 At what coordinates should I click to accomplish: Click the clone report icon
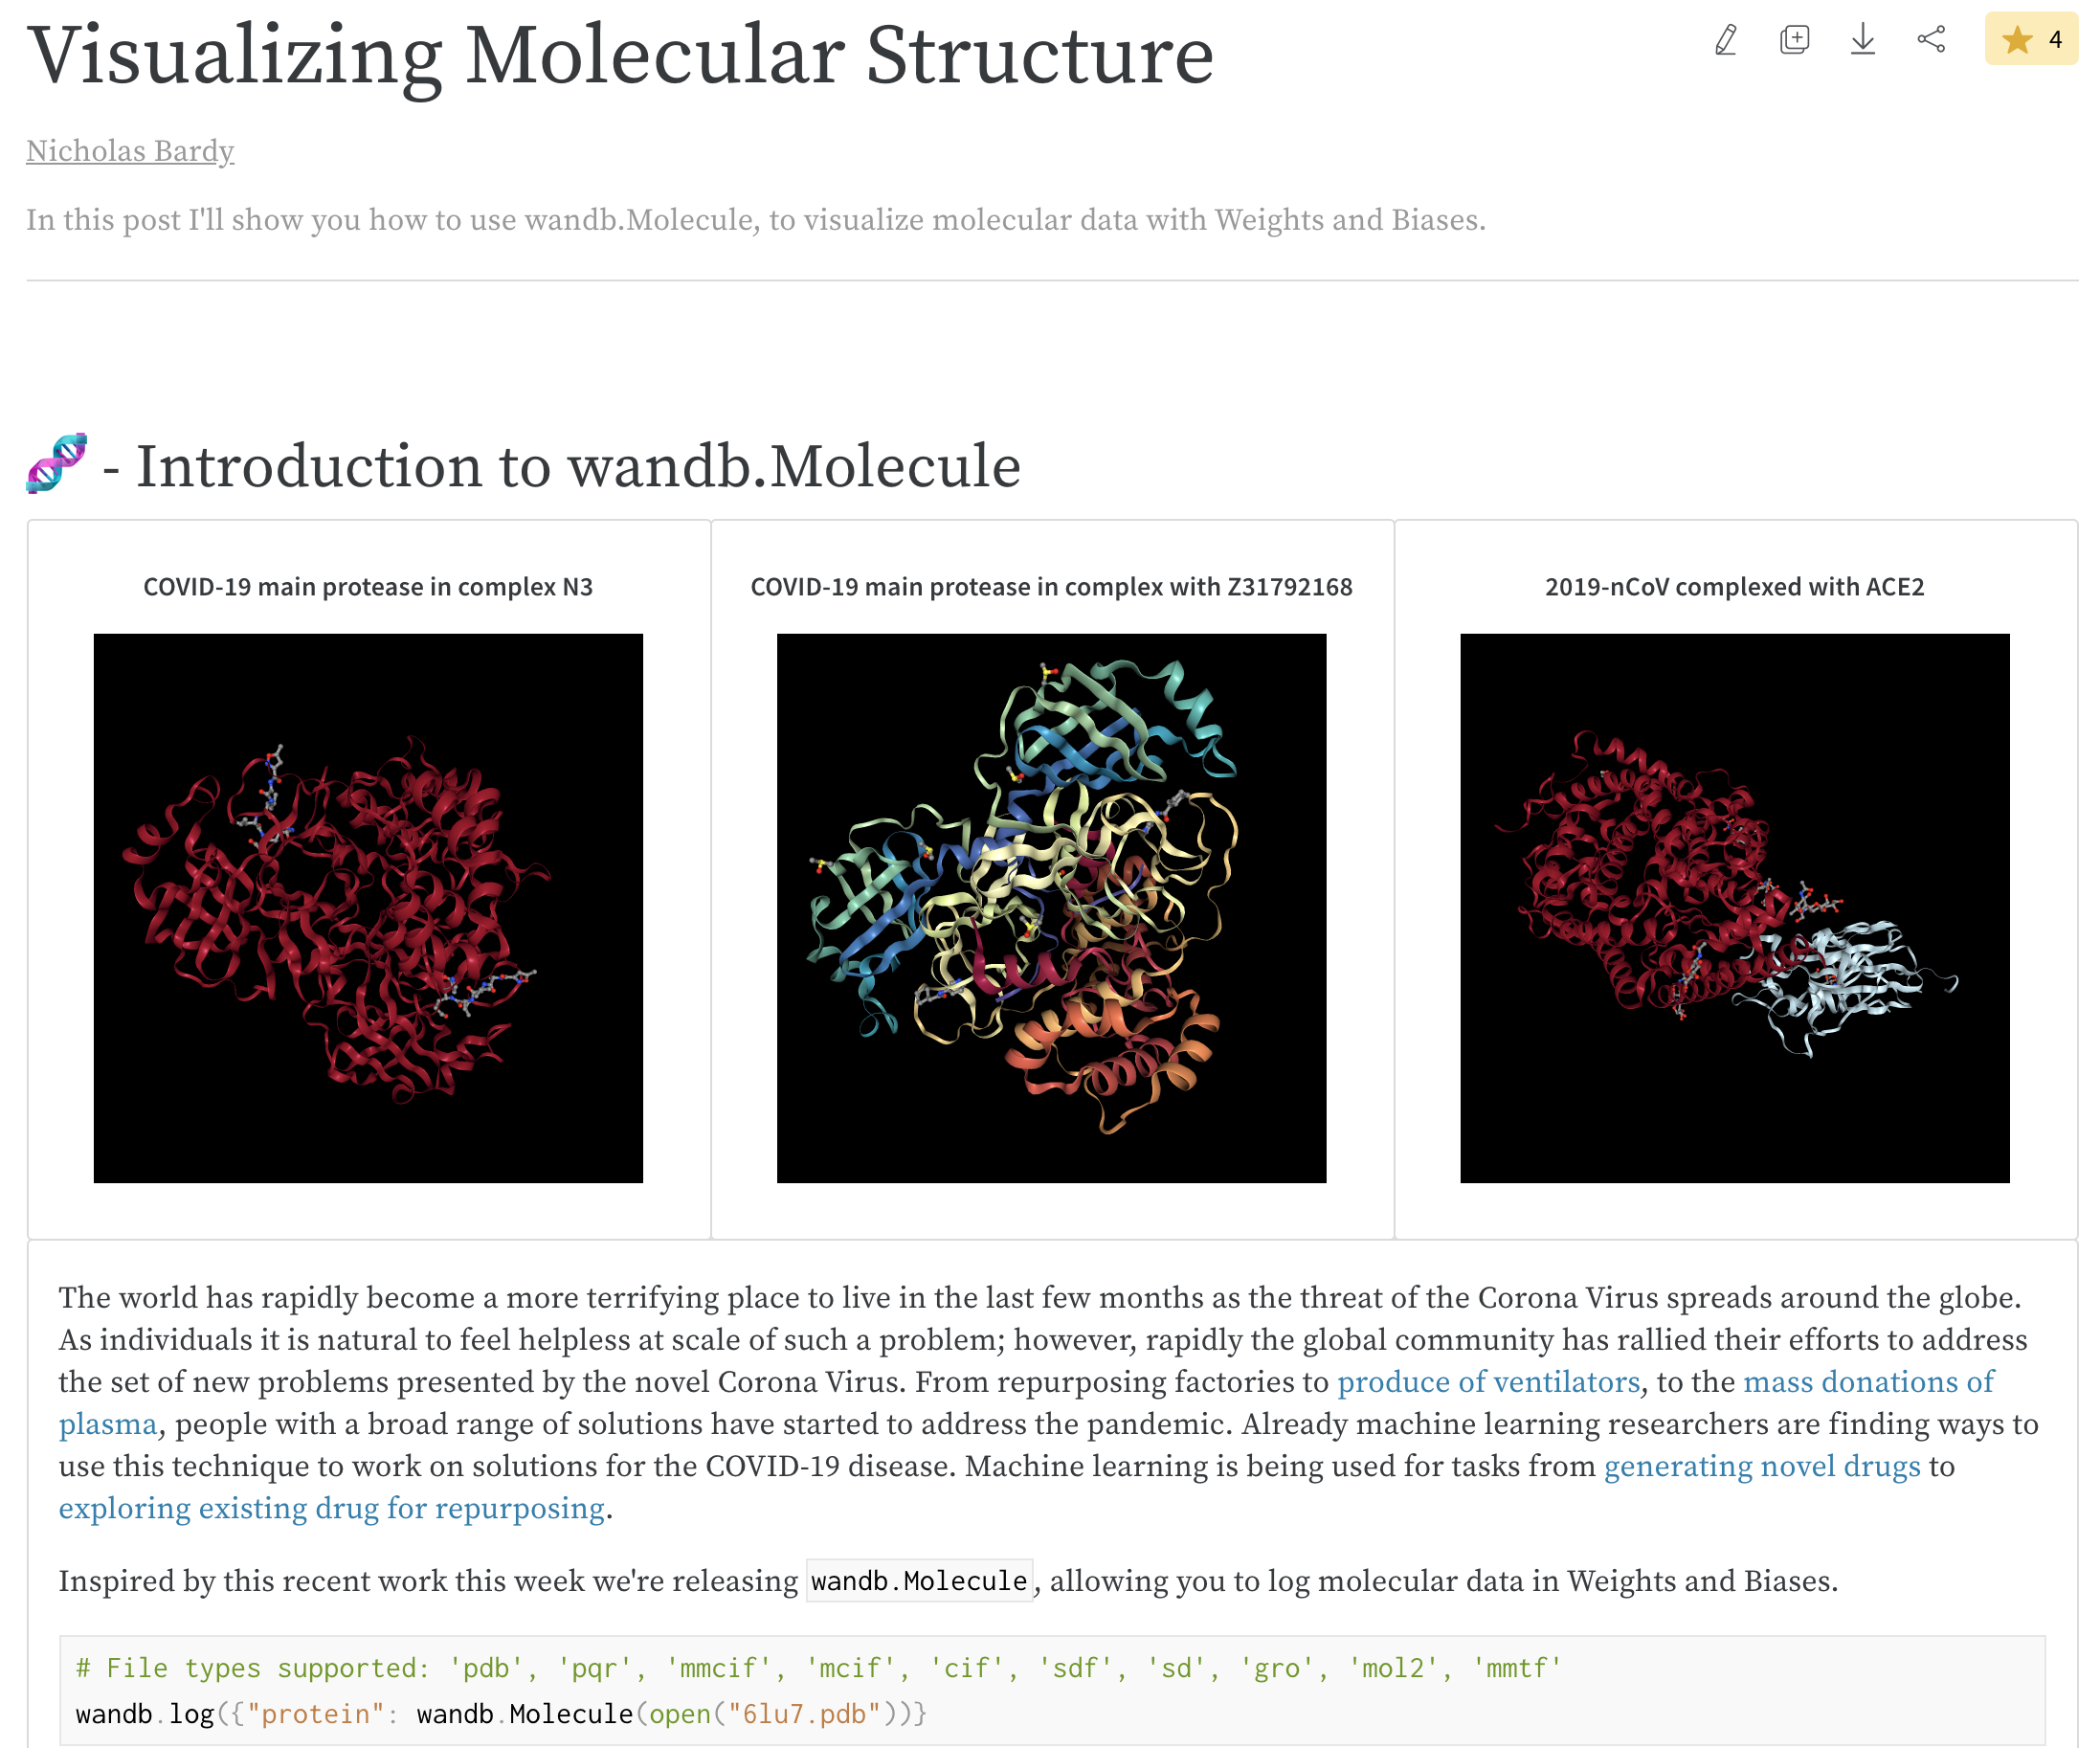[1794, 40]
